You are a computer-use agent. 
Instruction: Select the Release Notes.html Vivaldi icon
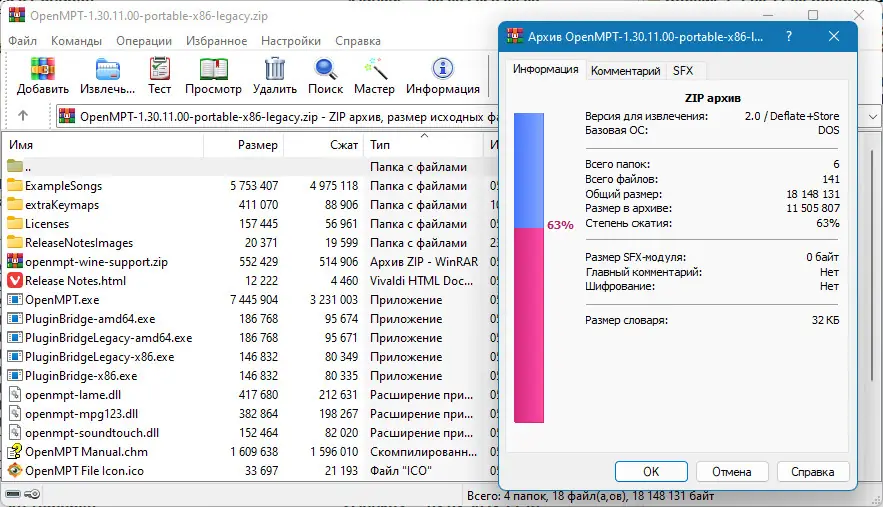(15, 281)
